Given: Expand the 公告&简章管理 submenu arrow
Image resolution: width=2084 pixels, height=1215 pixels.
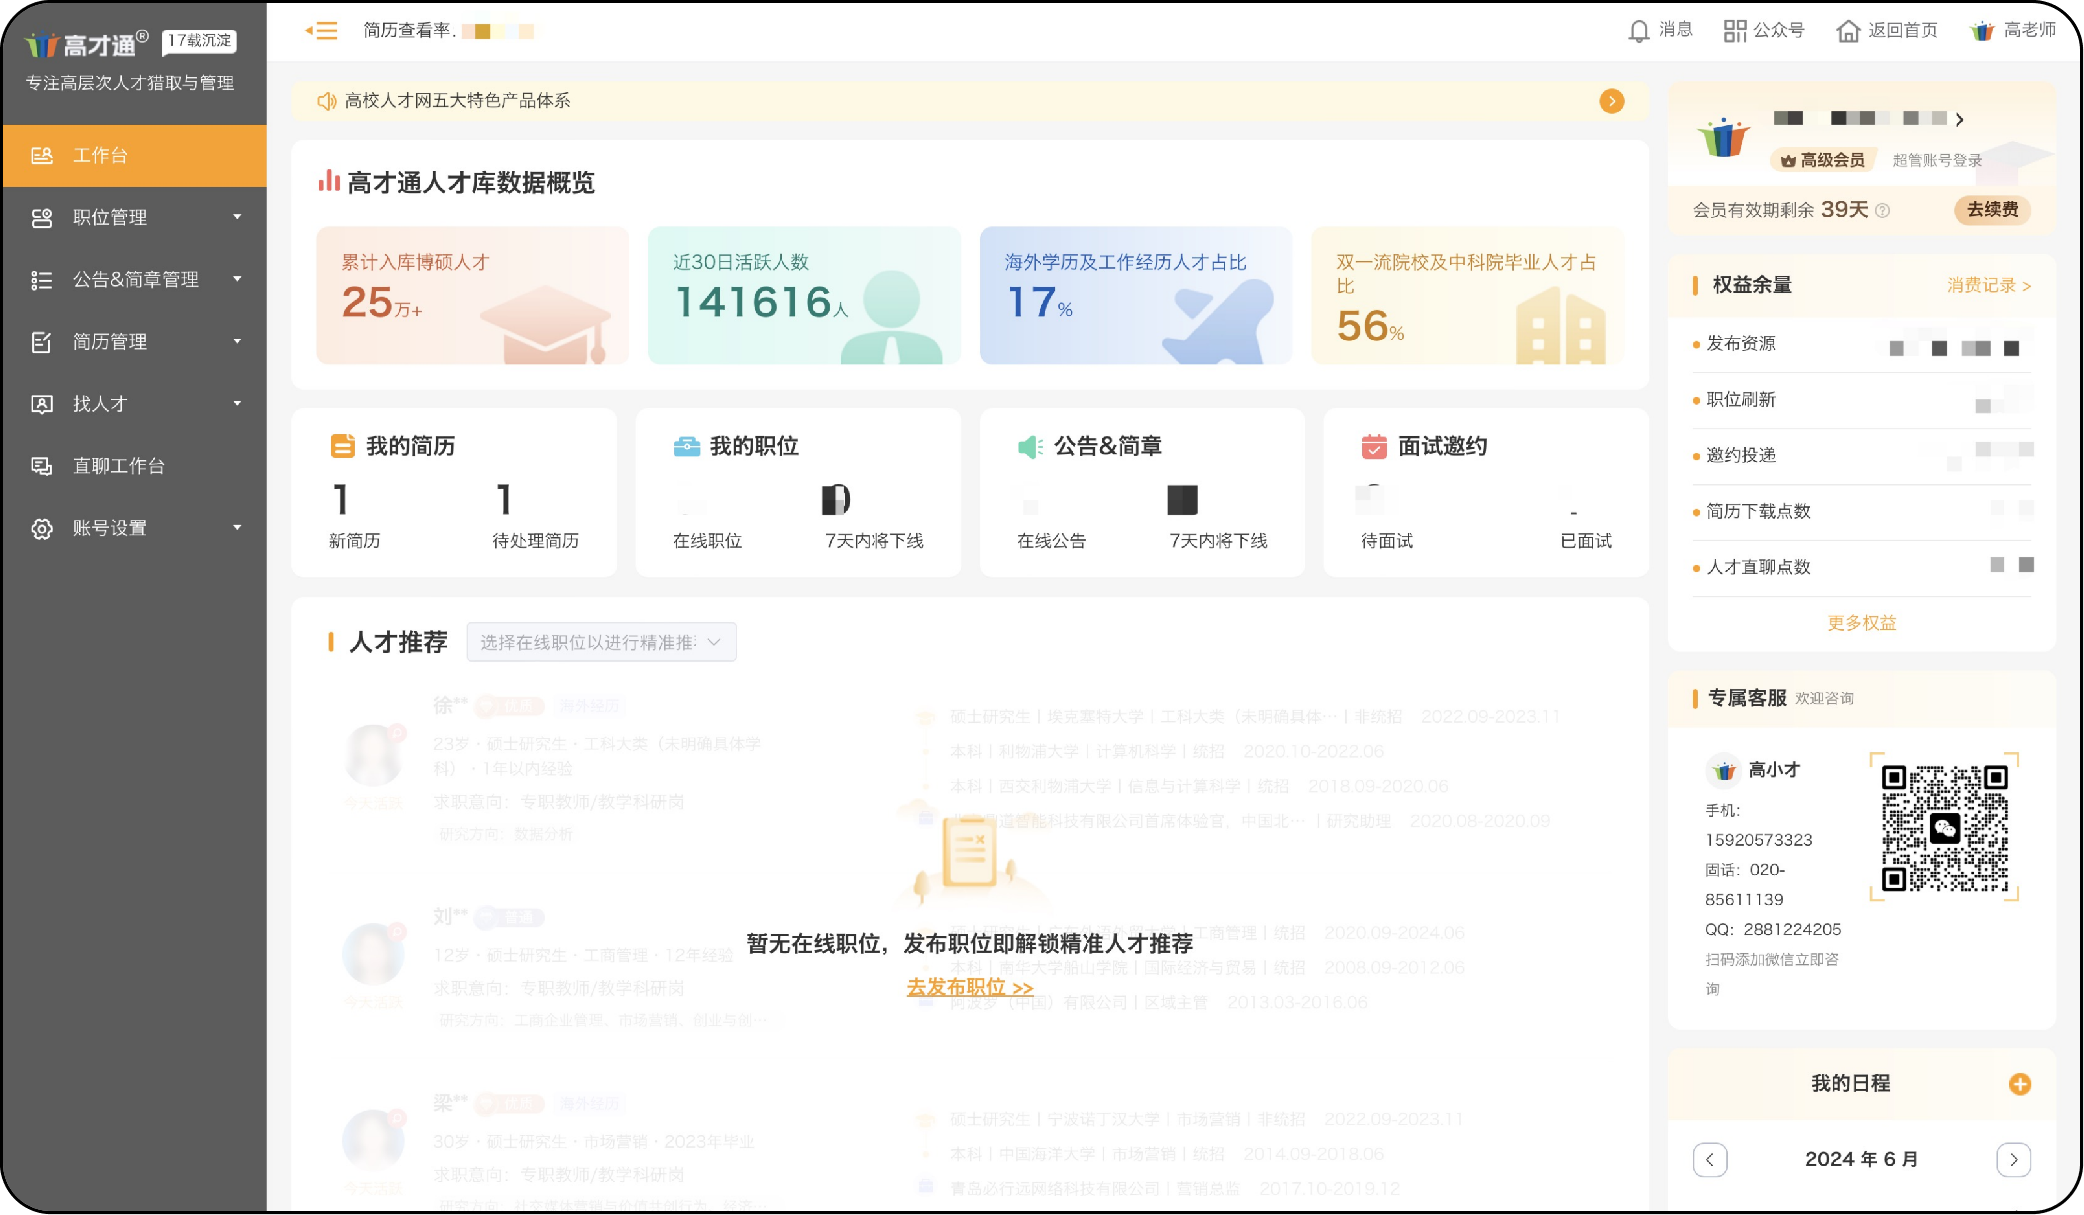Looking at the screenshot, I should (237, 279).
